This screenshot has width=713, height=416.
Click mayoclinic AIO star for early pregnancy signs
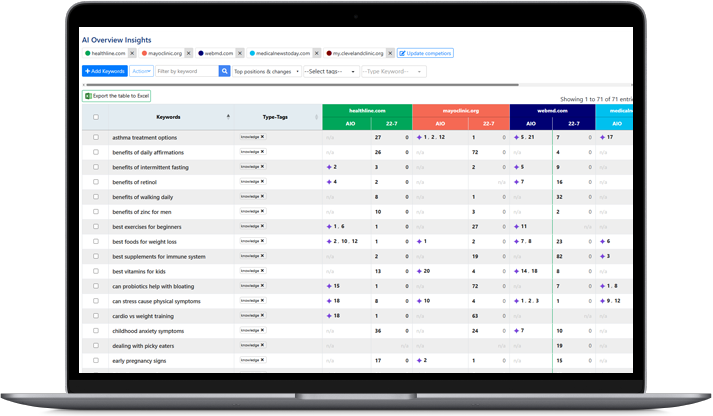tap(419, 360)
